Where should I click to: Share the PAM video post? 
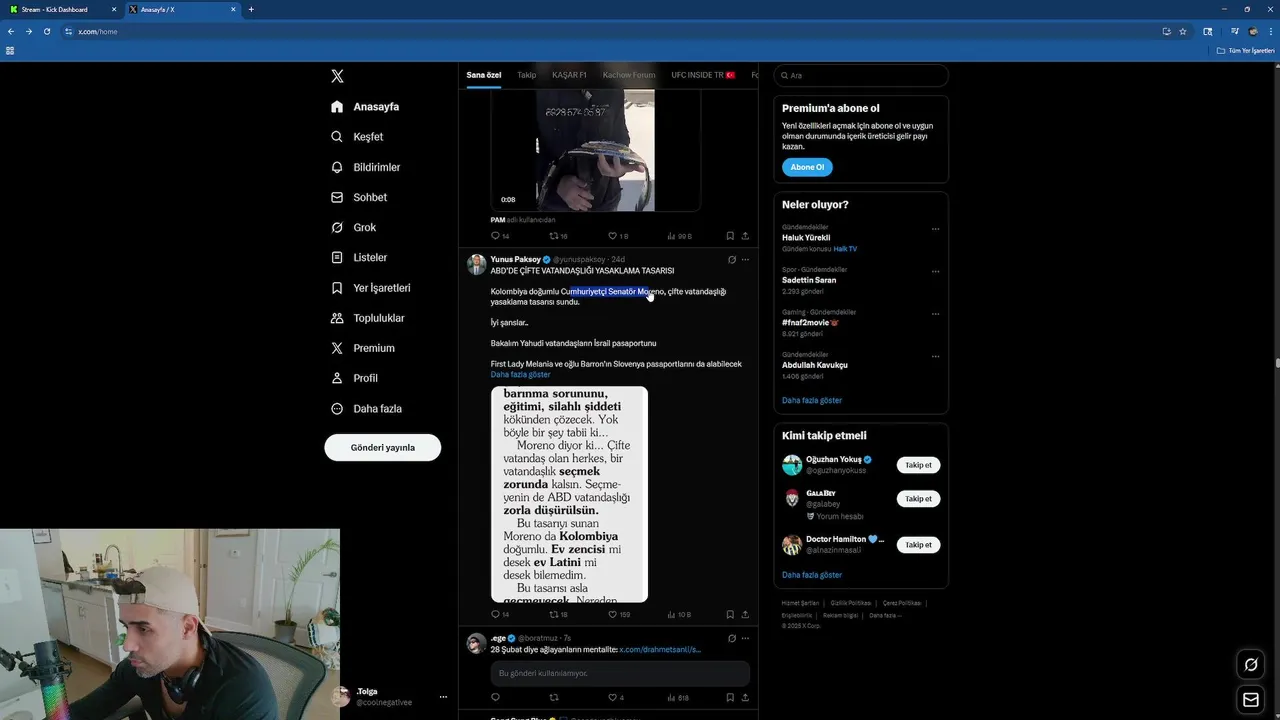(745, 236)
